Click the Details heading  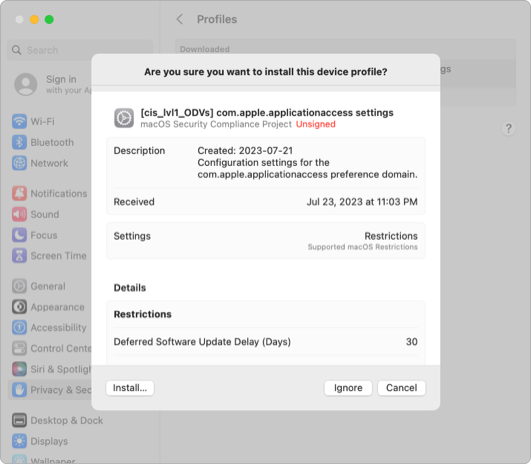coord(130,288)
